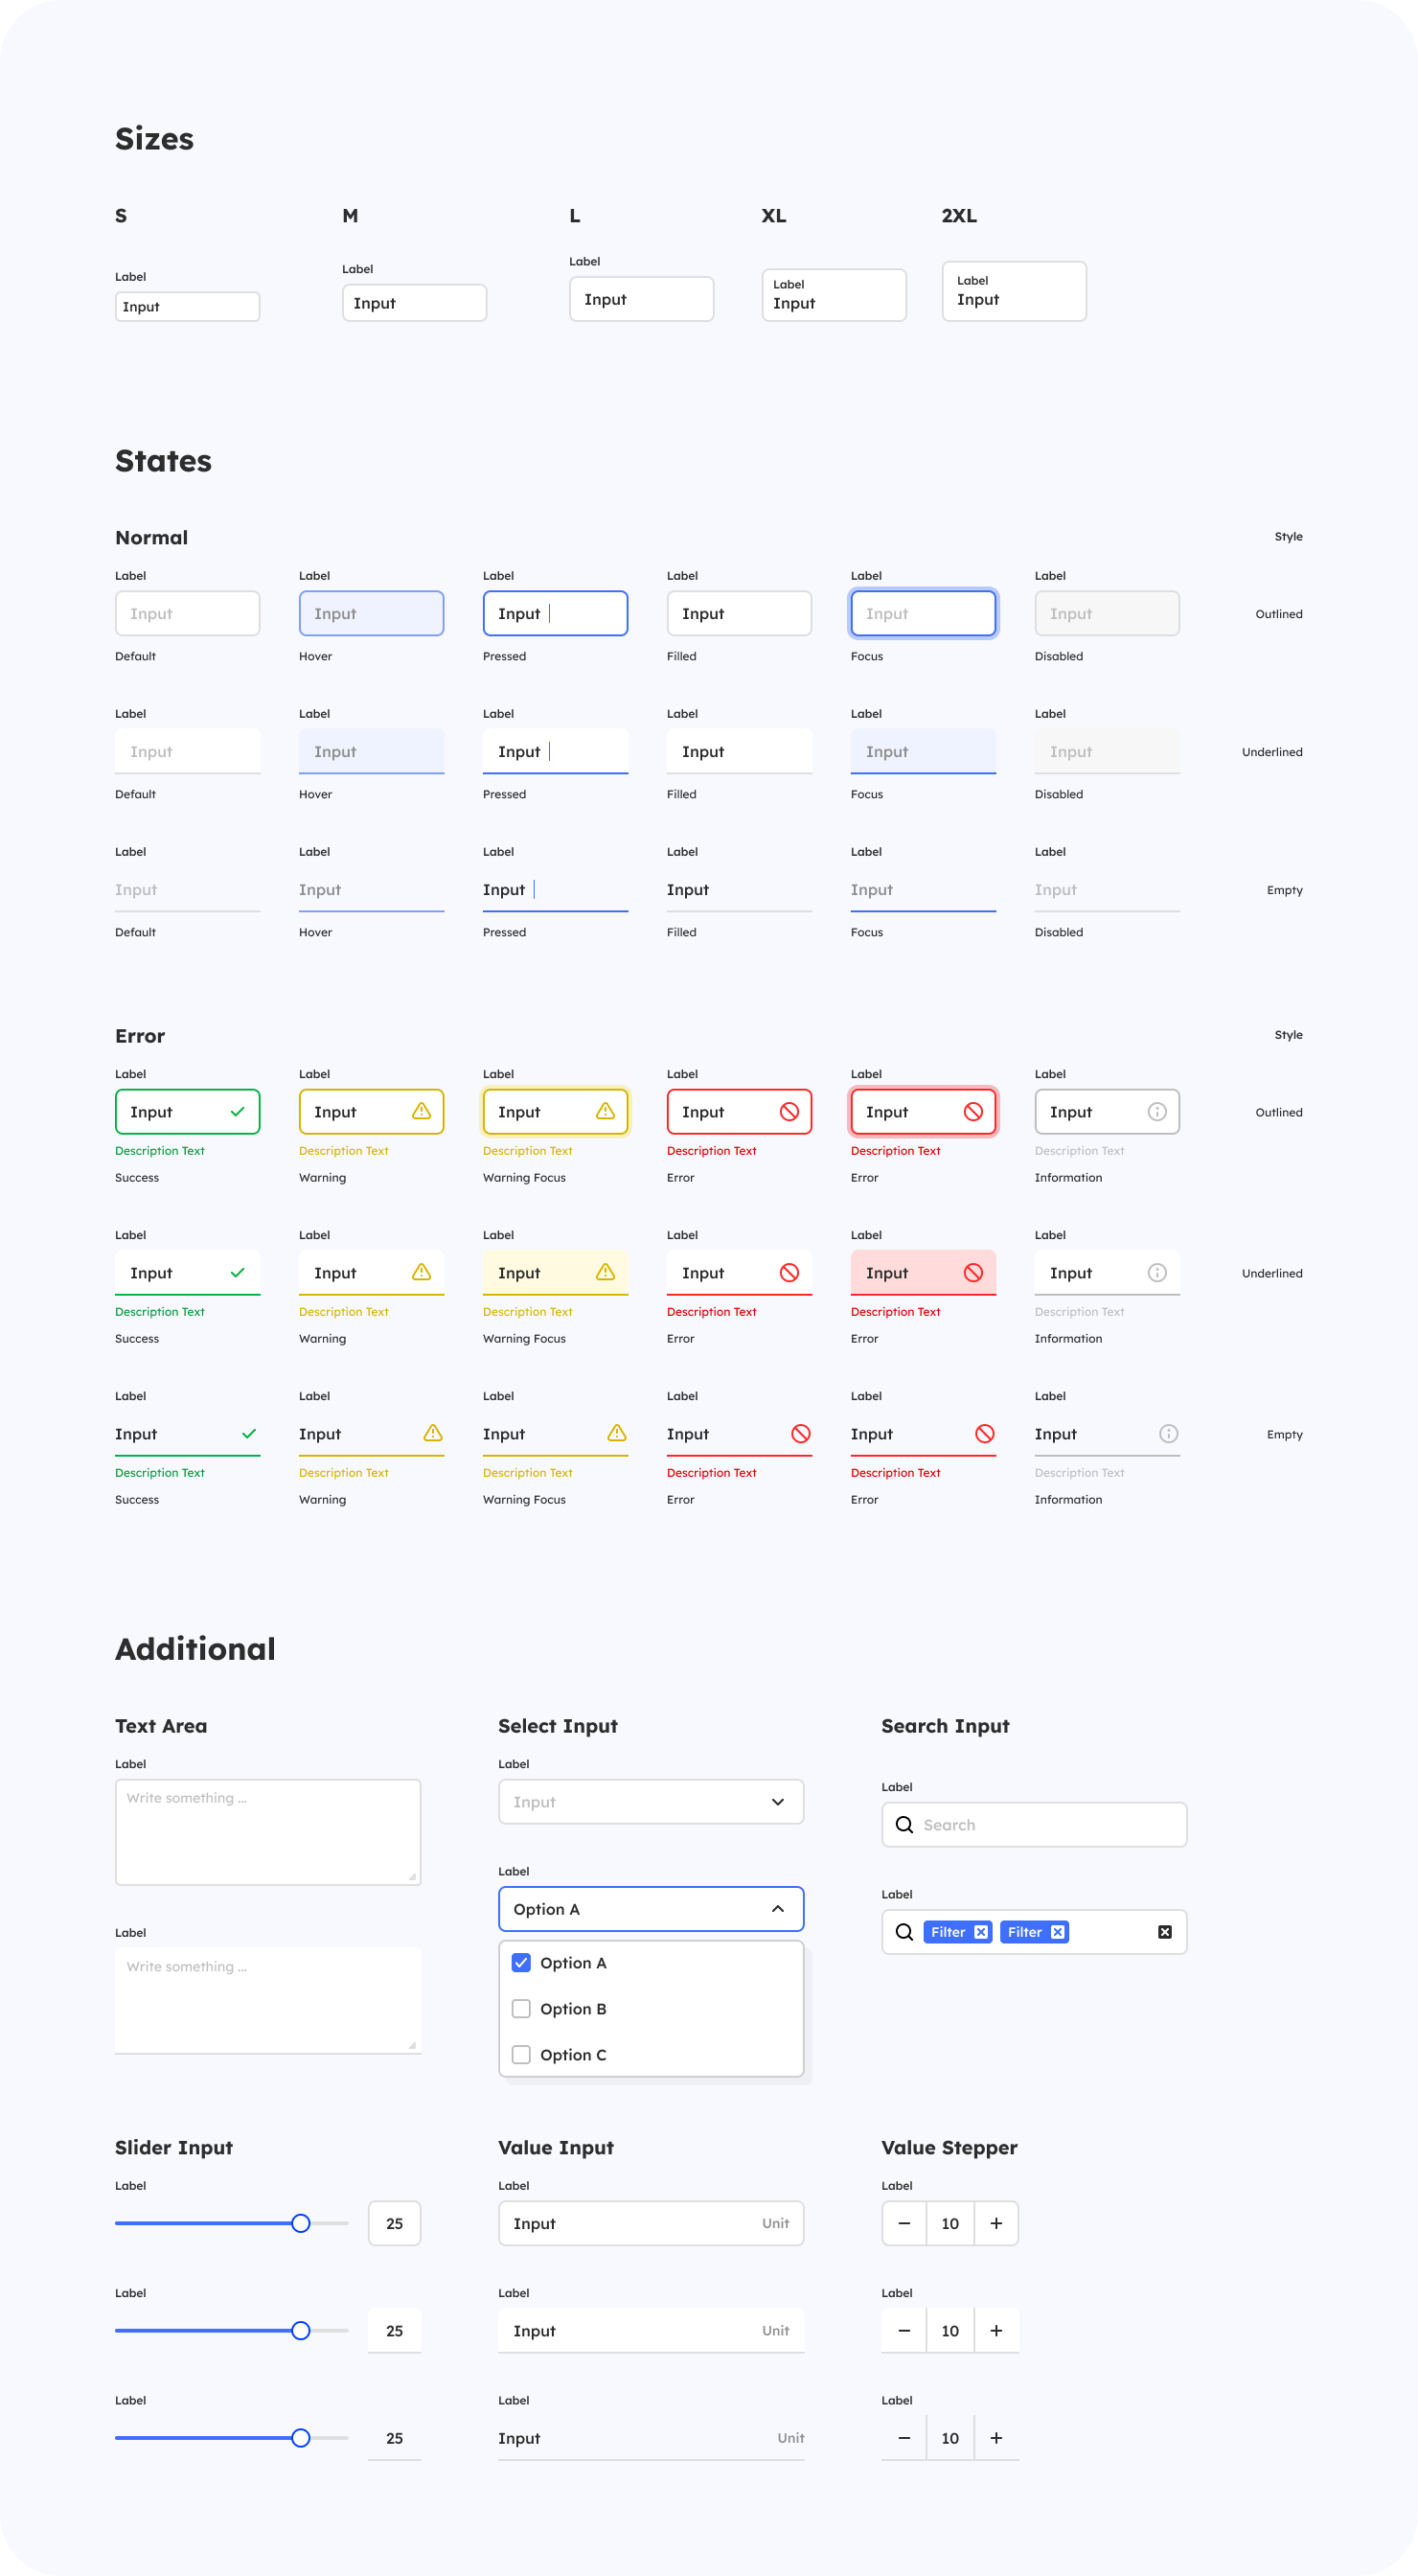Click the outlined Value Stepper number 10
This screenshot has height=2576, width=1418.
pos(950,2223)
